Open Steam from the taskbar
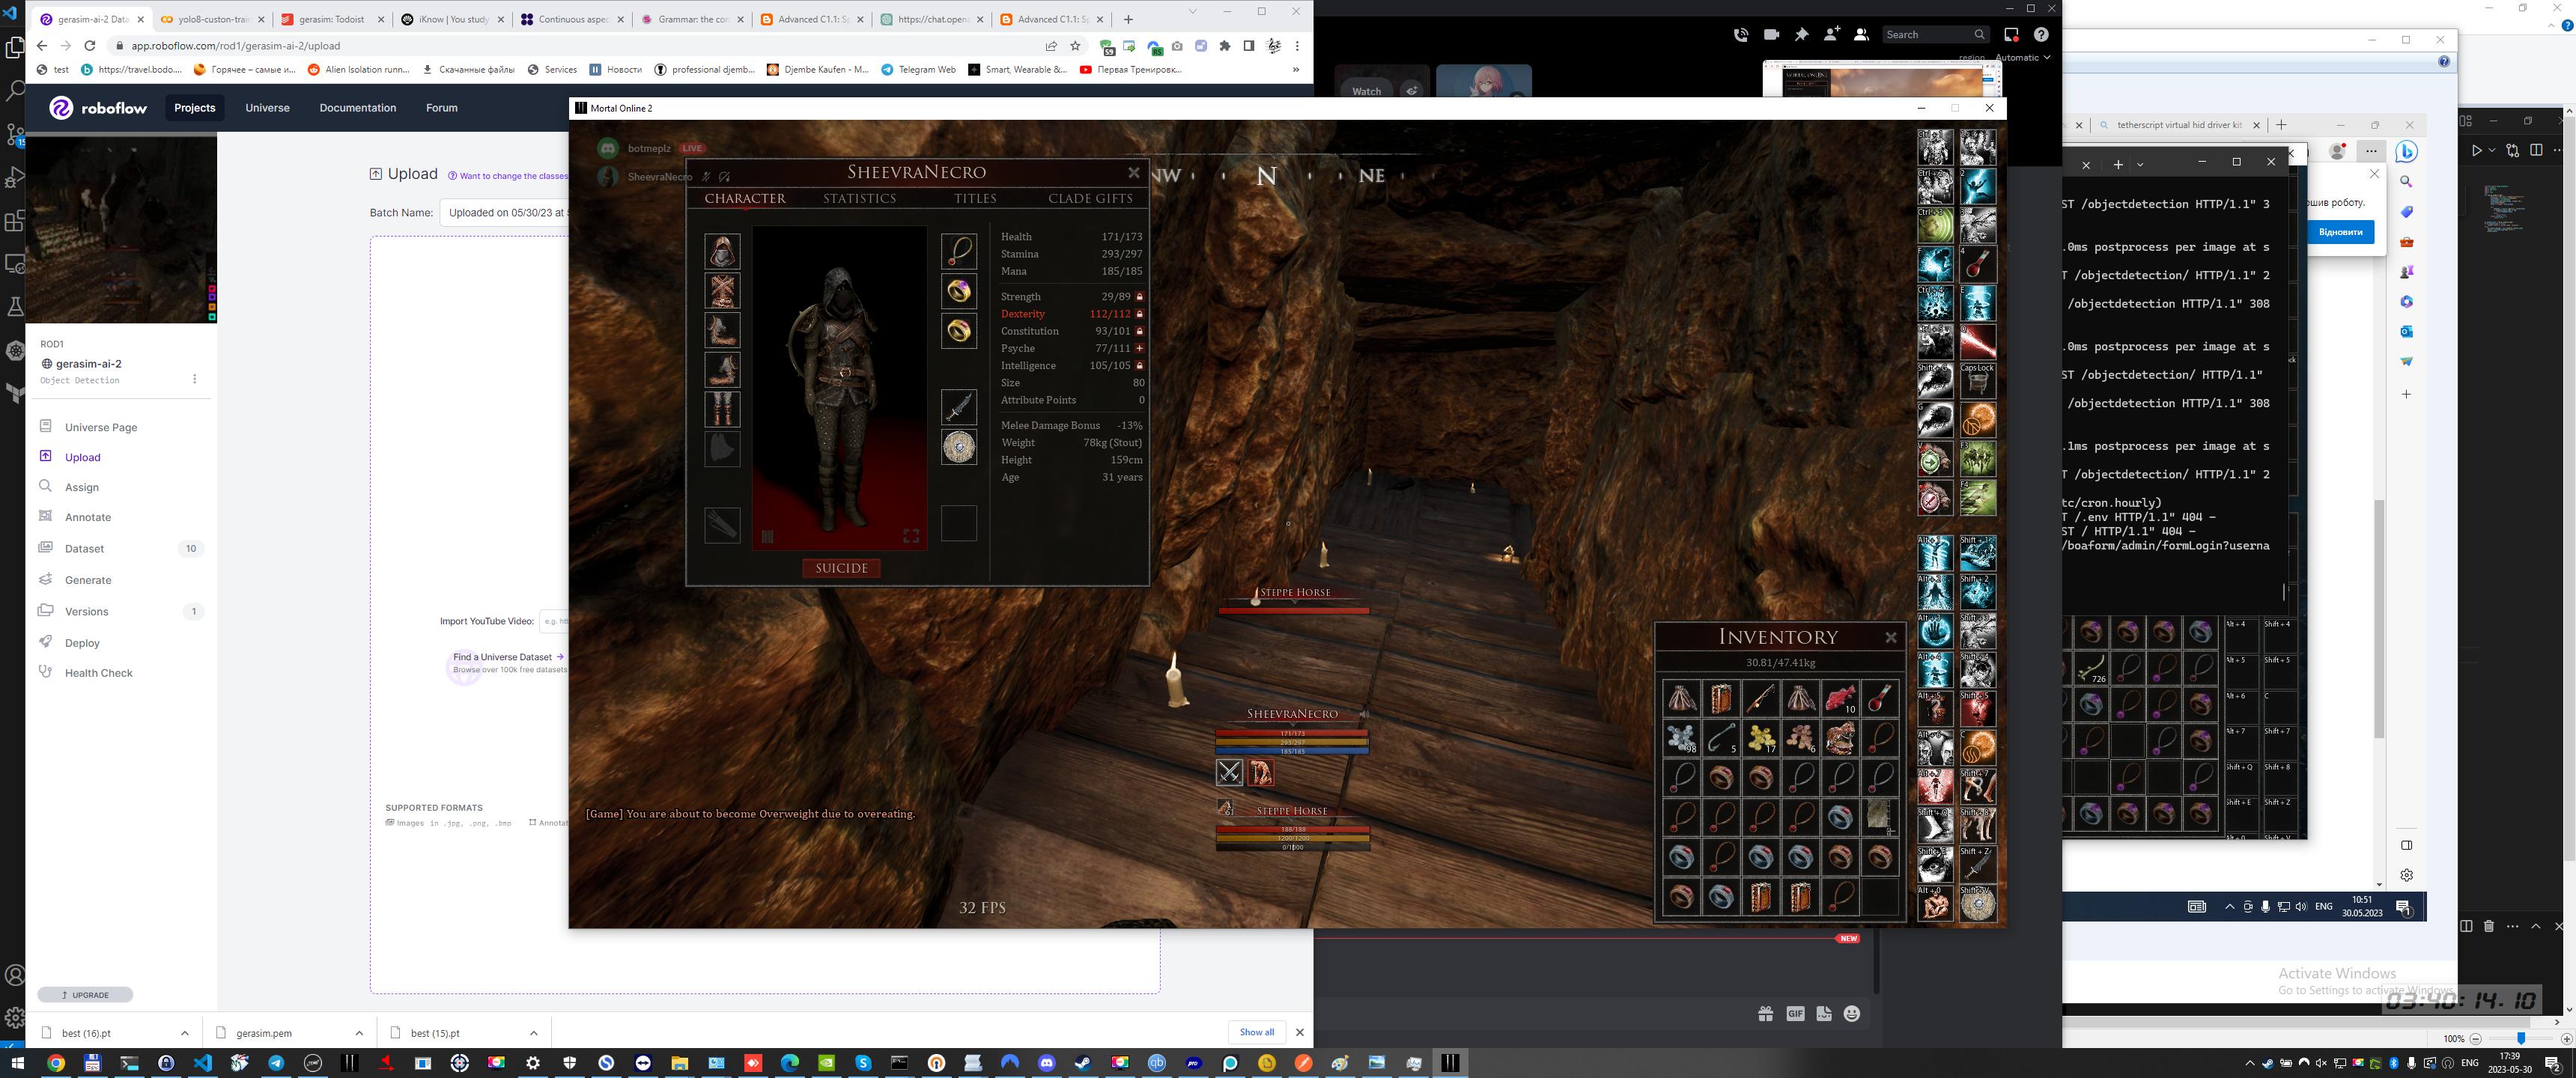The image size is (2576, 1078). tap(1083, 1063)
